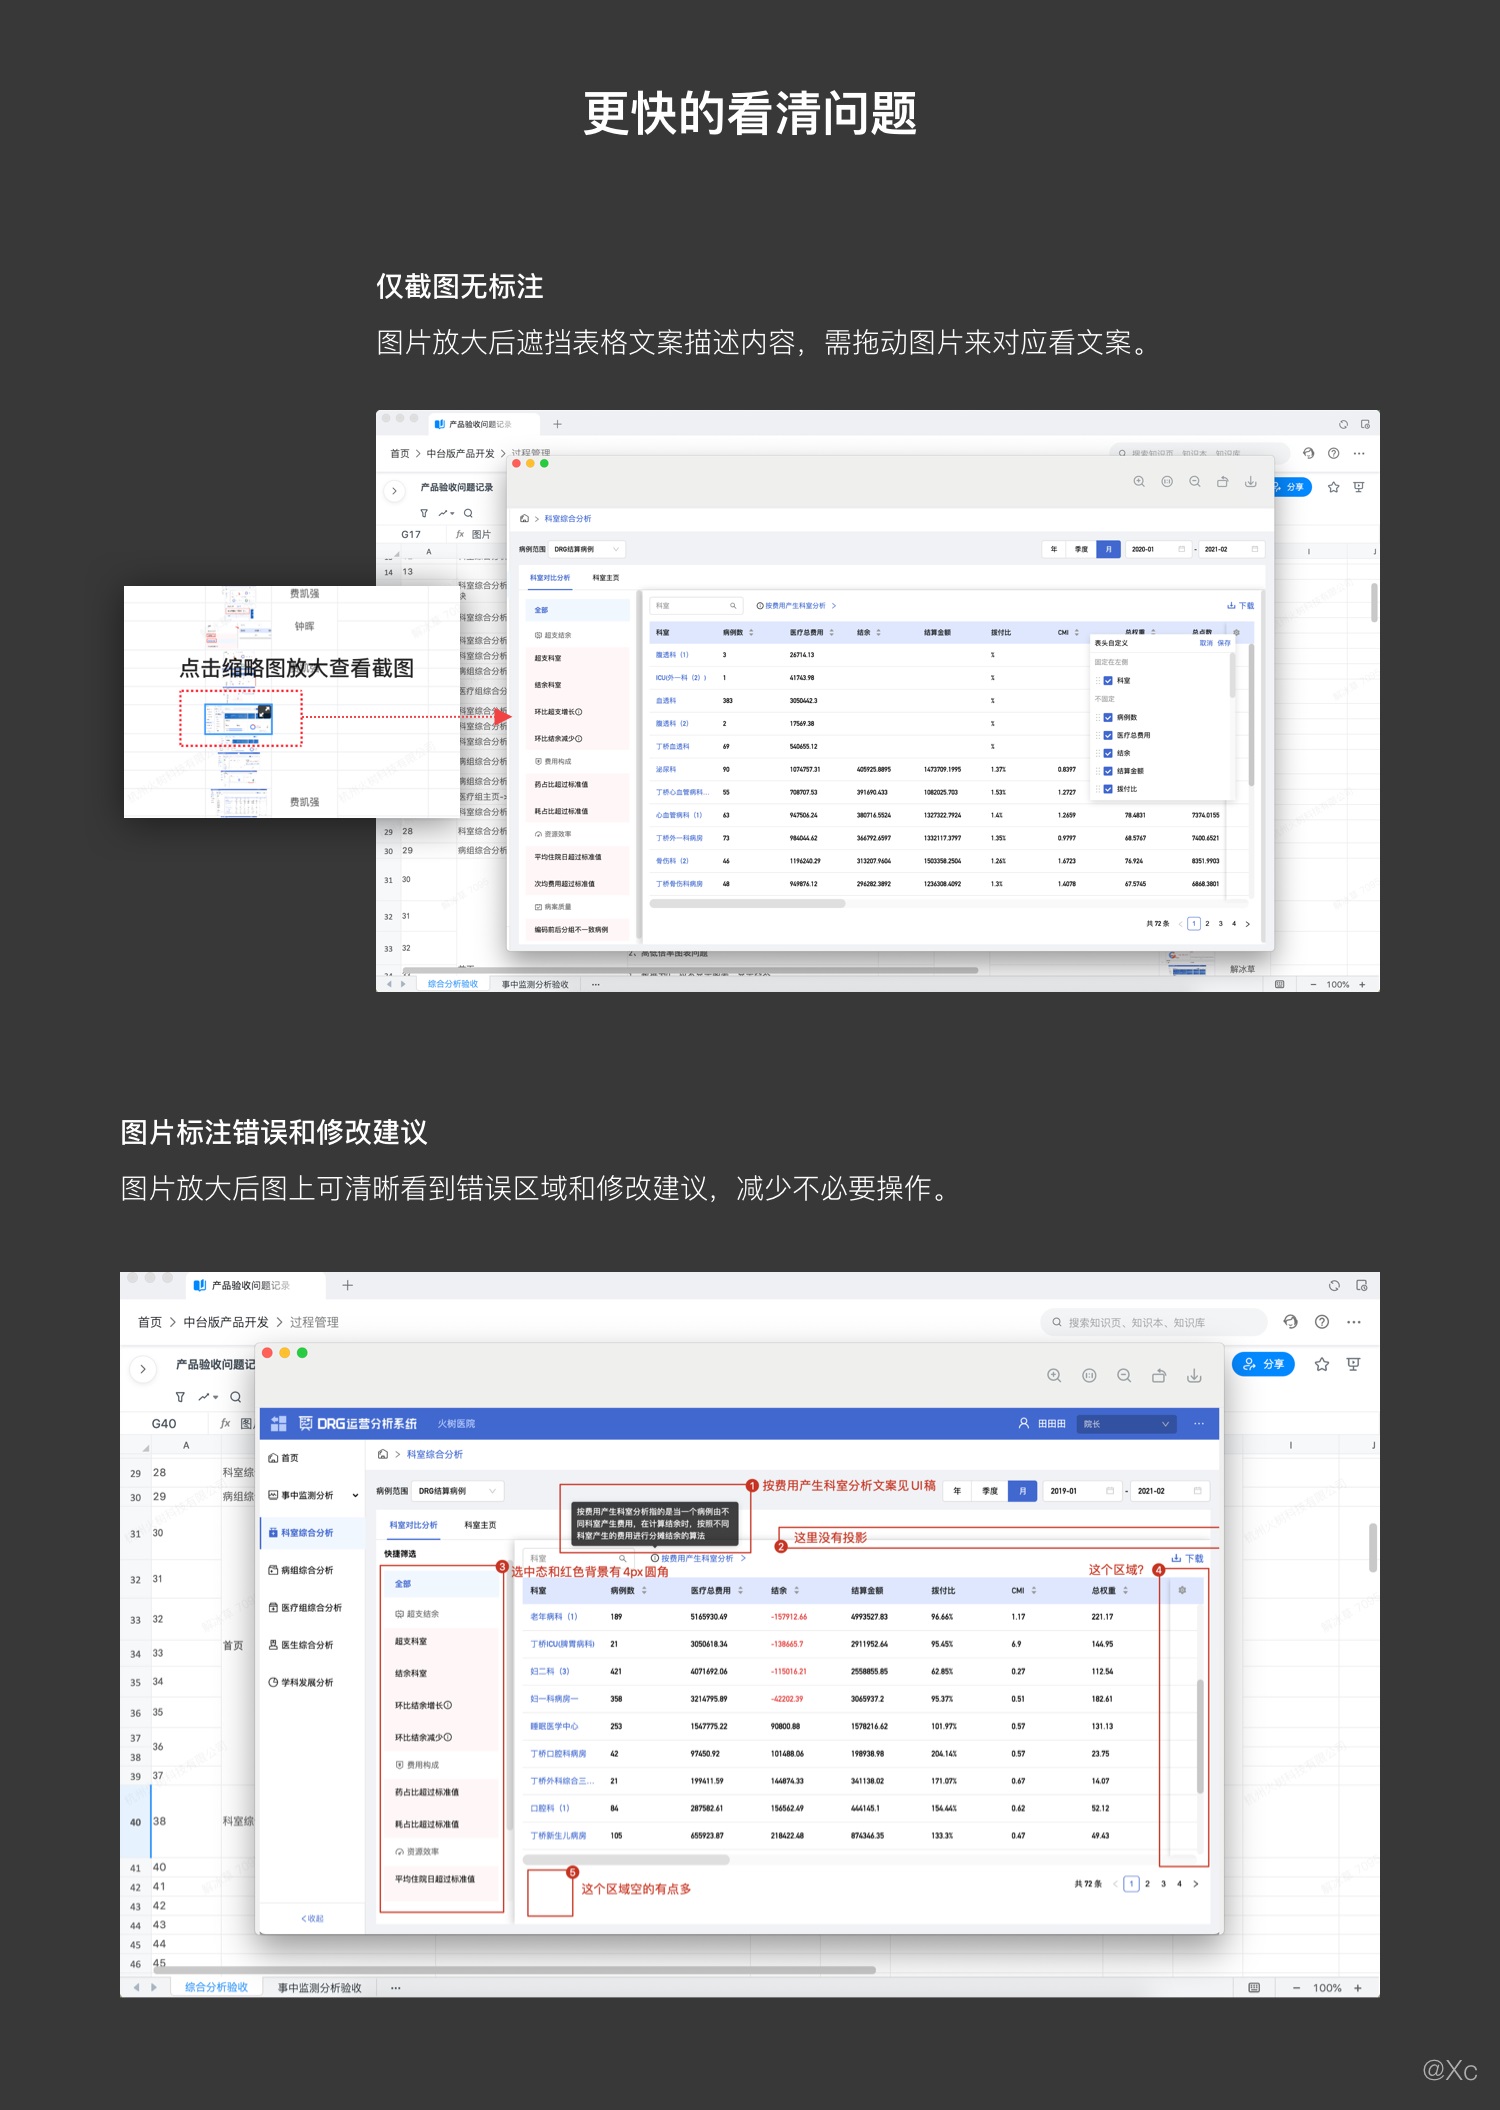Select 月 period toggle next to 2020-01 date
Image resolution: width=1500 pixels, height=2110 pixels.
click(x=1108, y=549)
